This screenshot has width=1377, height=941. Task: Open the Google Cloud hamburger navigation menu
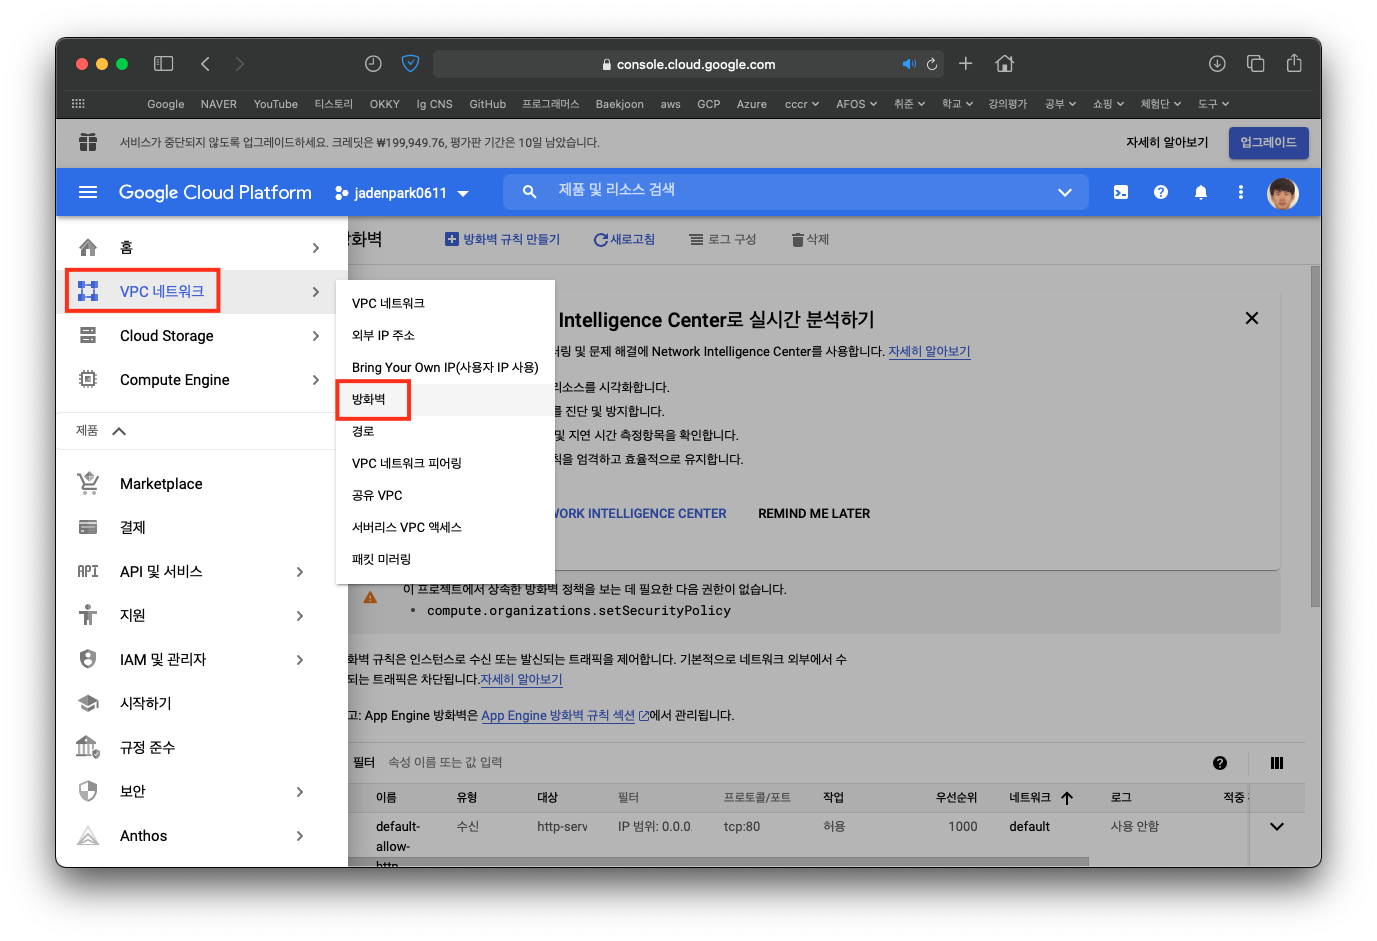(88, 192)
